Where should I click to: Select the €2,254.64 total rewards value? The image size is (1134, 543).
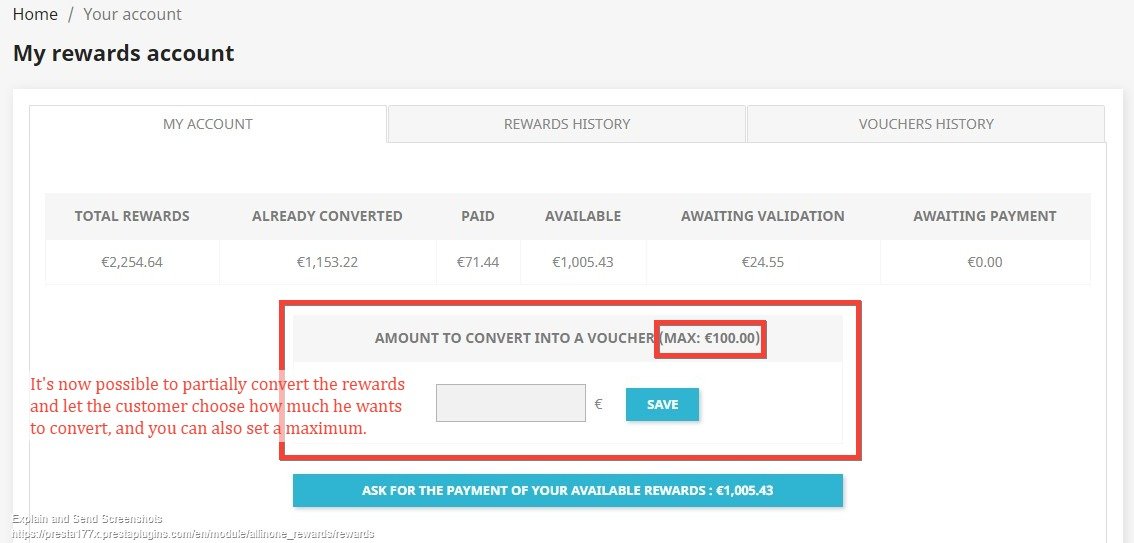(x=132, y=262)
